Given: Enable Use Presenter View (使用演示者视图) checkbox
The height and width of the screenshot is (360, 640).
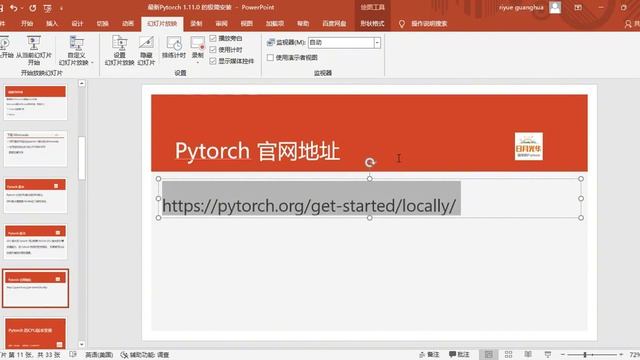Looking at the screenshot, I should (270, 58).
